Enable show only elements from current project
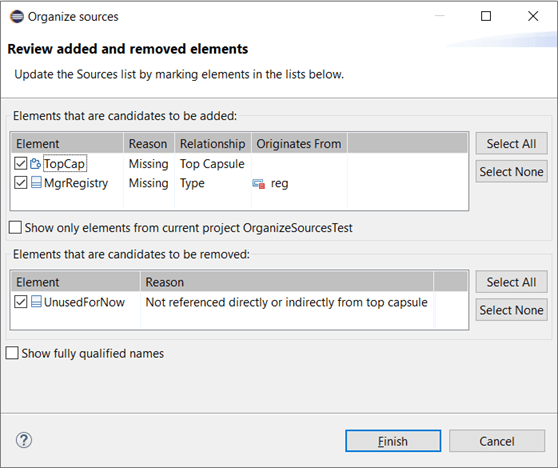 point(15,227)
